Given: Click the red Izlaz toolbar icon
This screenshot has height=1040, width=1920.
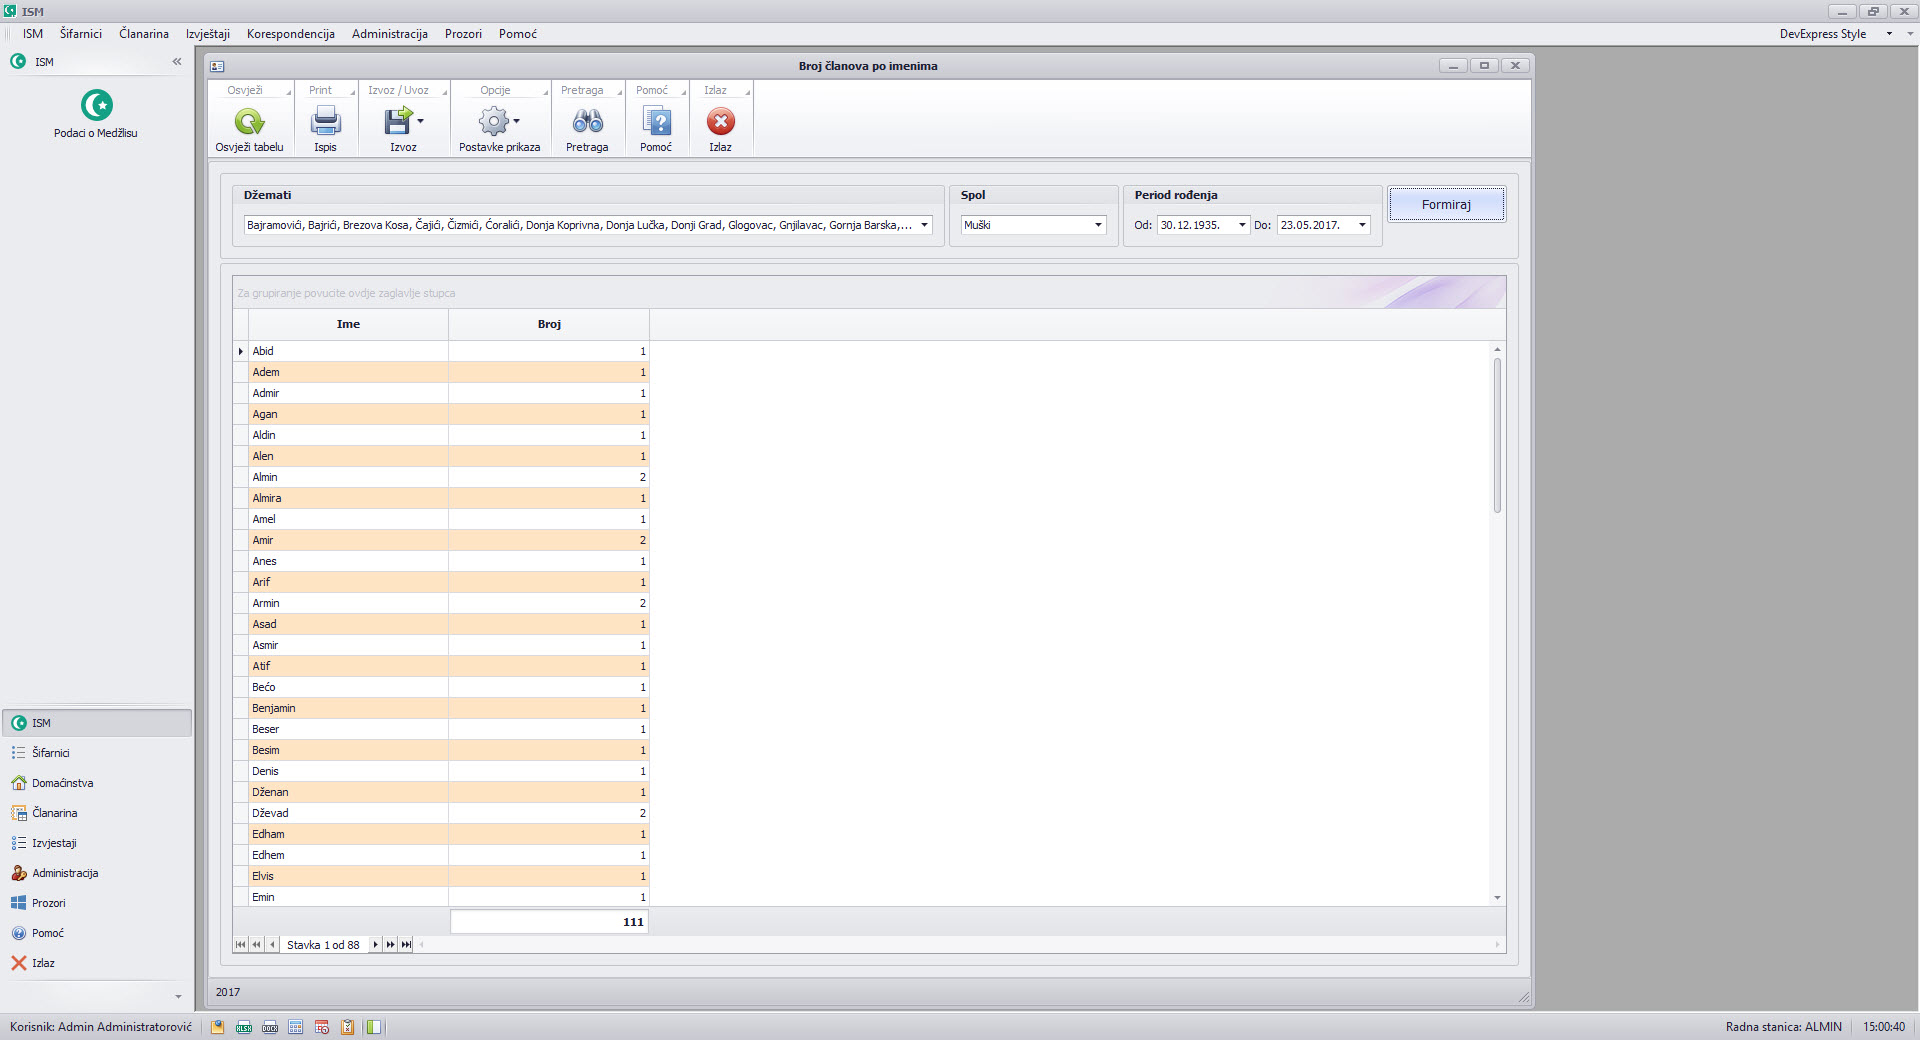Looking at the screenshot, I should click(x=720, y=122).
